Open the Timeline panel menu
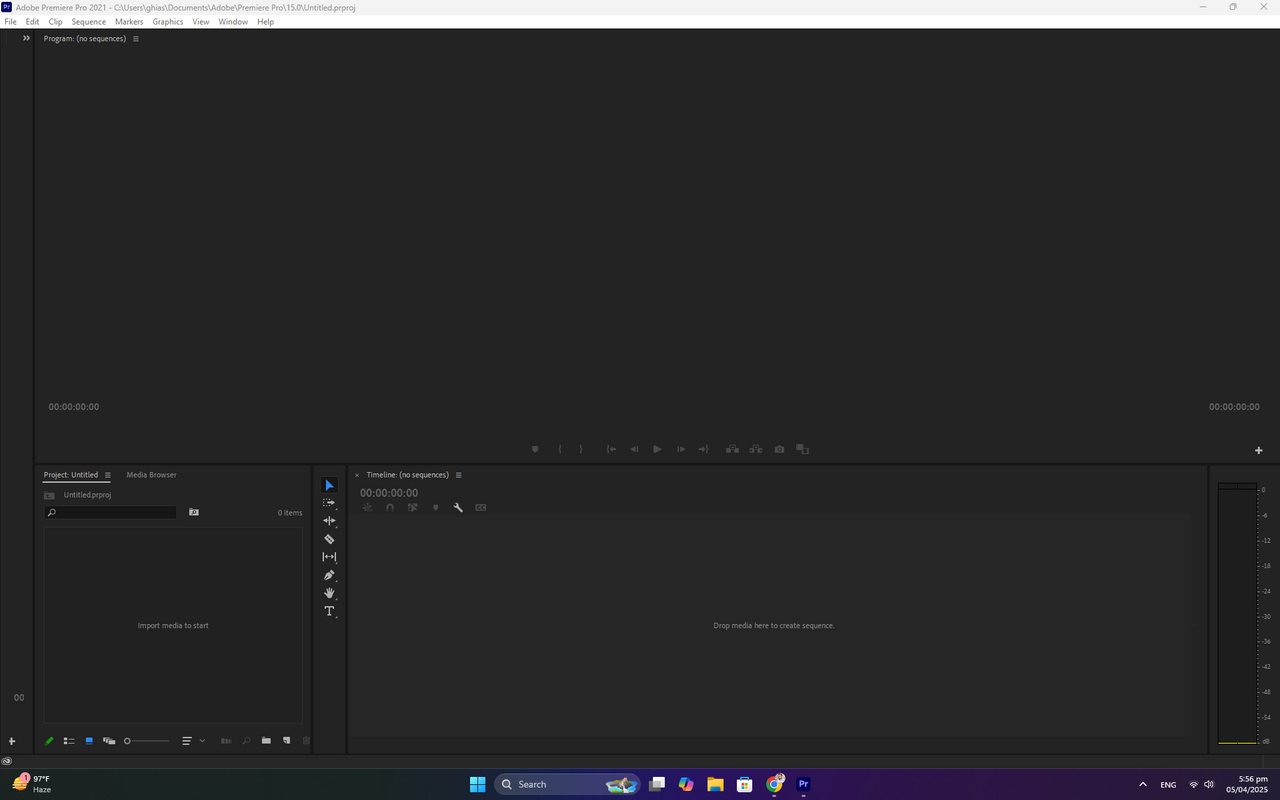This screenshot has height=800, width=1280. tap(459, 475)
